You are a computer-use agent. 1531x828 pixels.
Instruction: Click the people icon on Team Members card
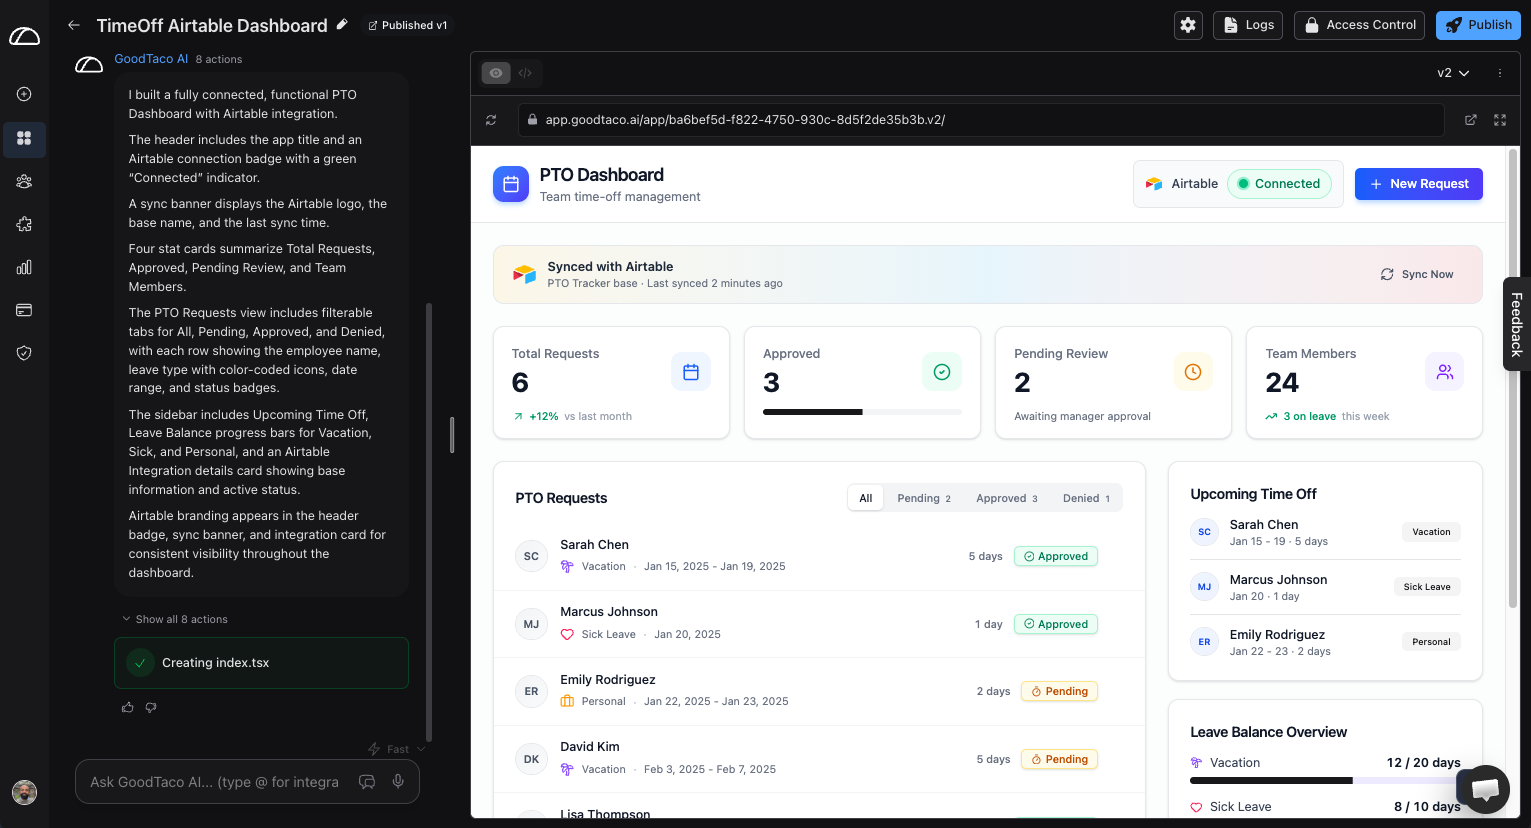(1445, 372)
